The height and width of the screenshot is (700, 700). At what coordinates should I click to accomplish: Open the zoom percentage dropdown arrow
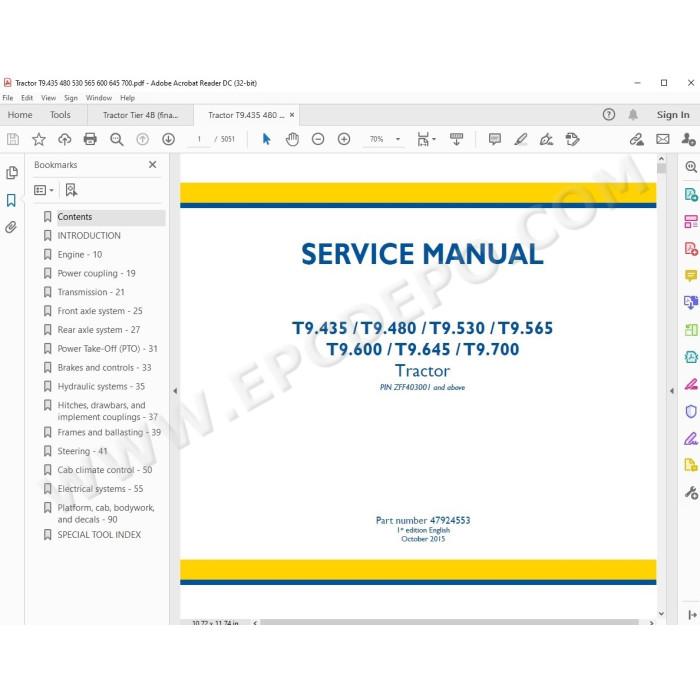pyautogui.click(x=398, y=139)
